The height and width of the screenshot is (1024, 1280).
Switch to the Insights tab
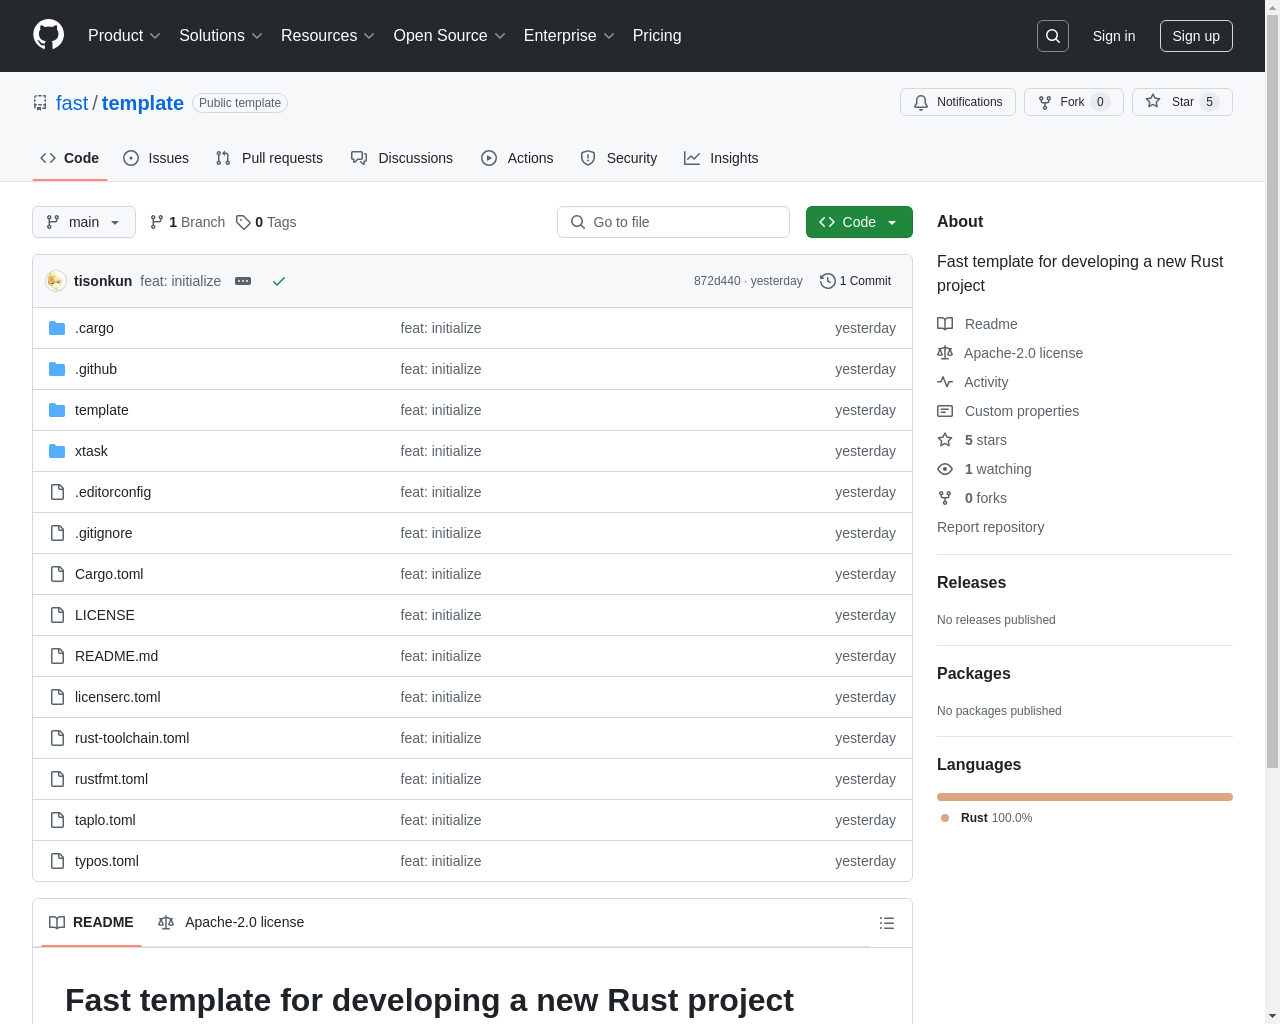tap(721, 158)
